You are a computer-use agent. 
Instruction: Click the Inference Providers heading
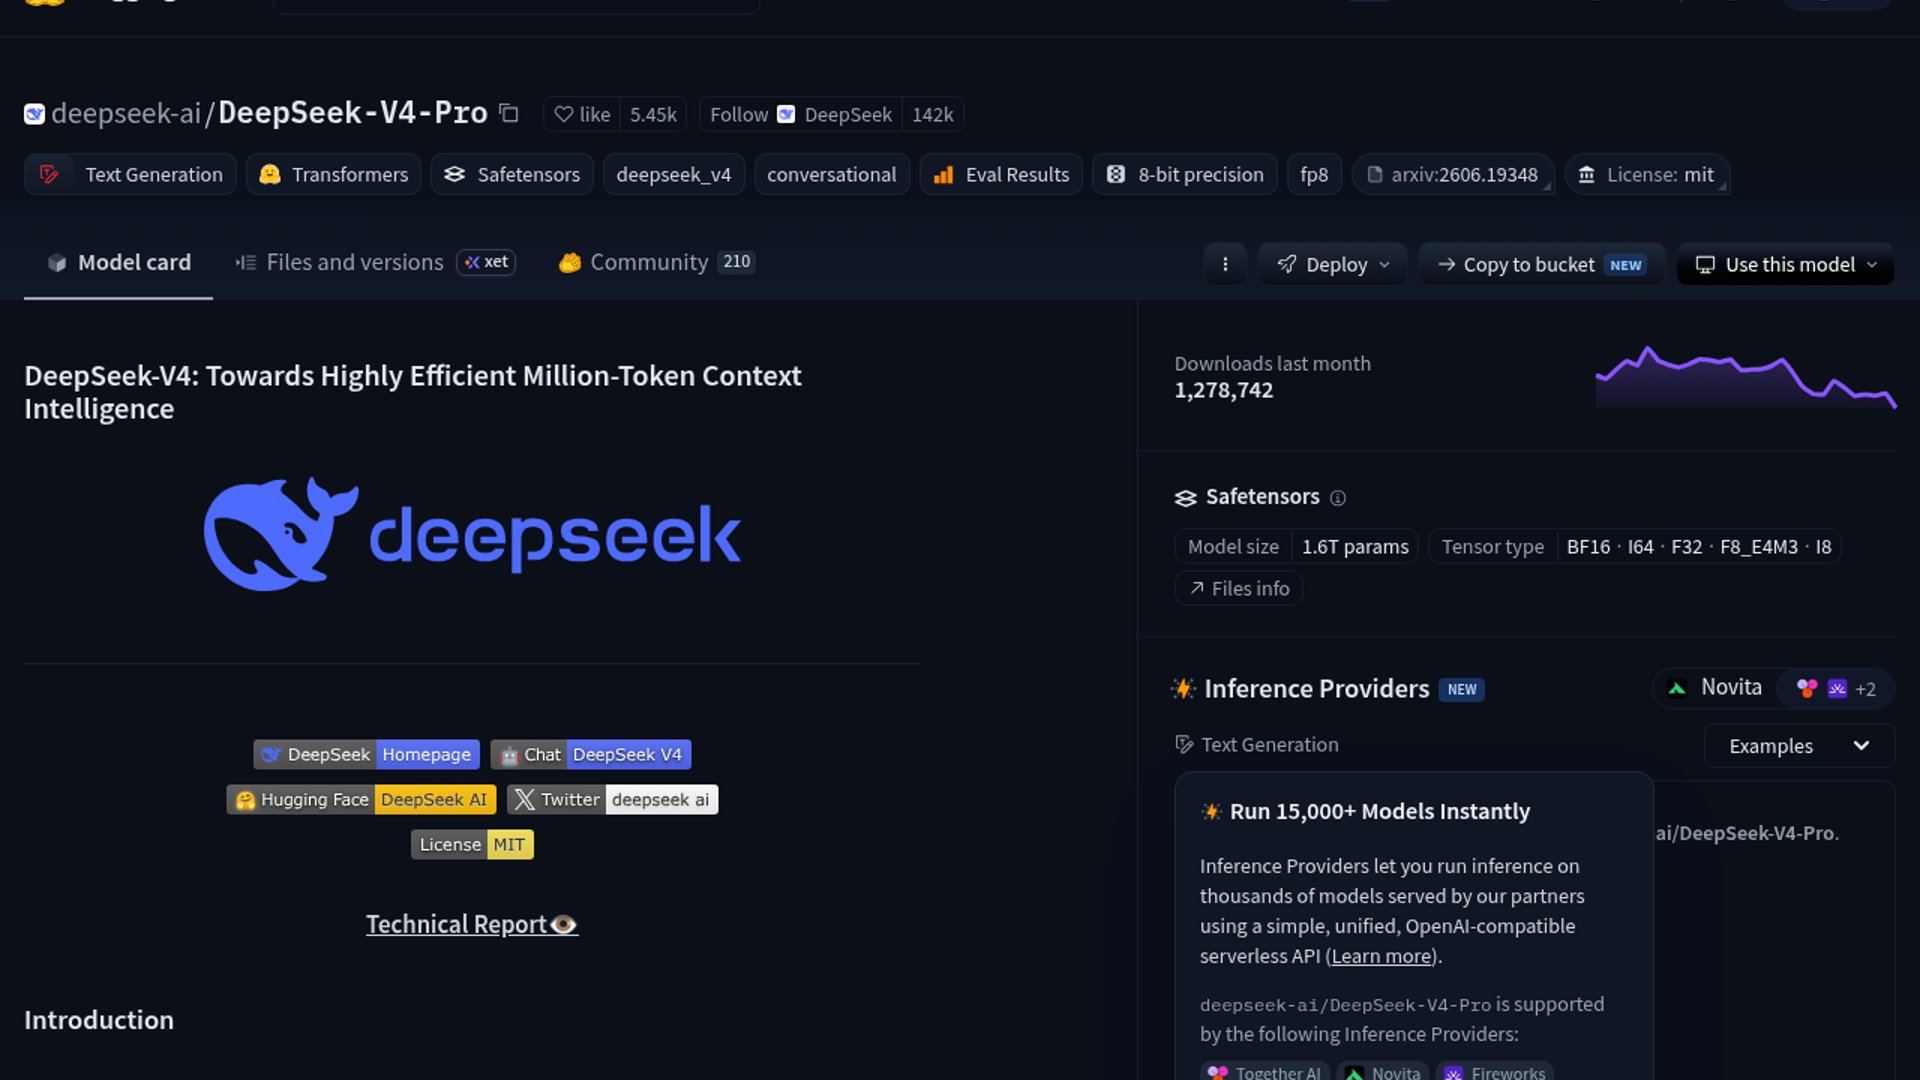[1316, 689]
